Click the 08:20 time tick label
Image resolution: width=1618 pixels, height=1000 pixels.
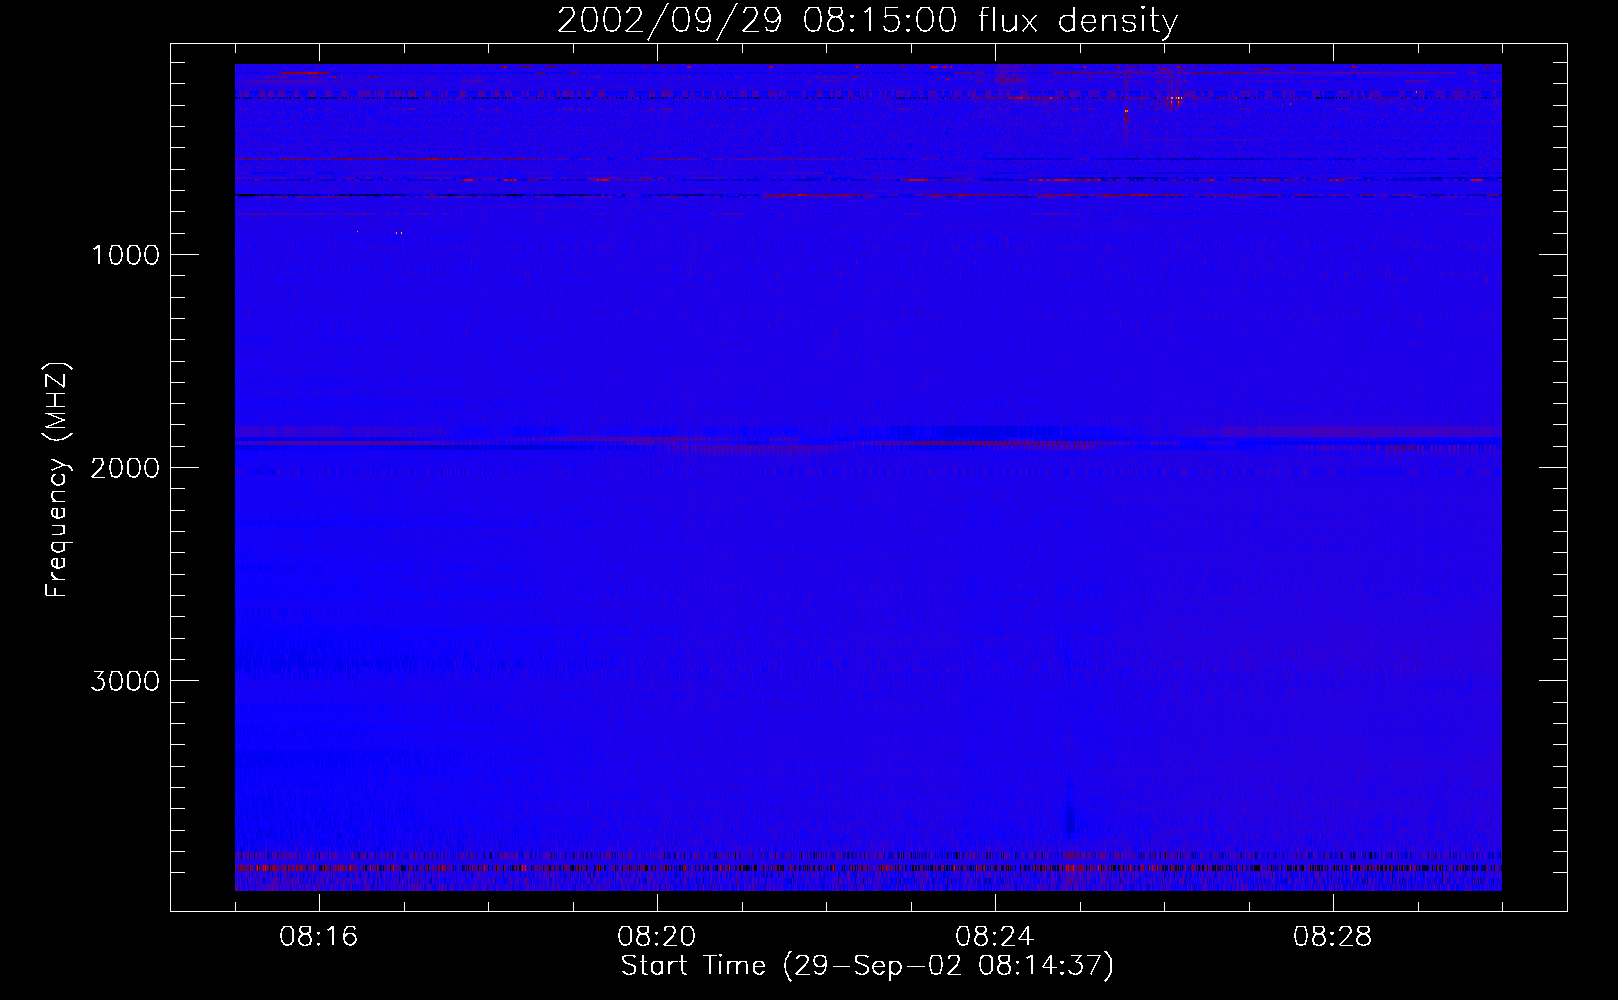click(656, 937)
